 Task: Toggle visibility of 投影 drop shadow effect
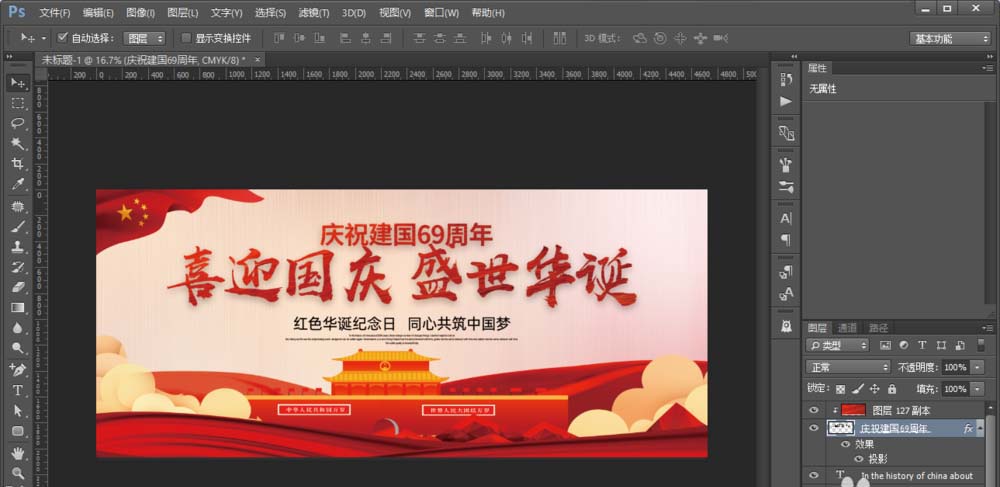click(858, 458)
